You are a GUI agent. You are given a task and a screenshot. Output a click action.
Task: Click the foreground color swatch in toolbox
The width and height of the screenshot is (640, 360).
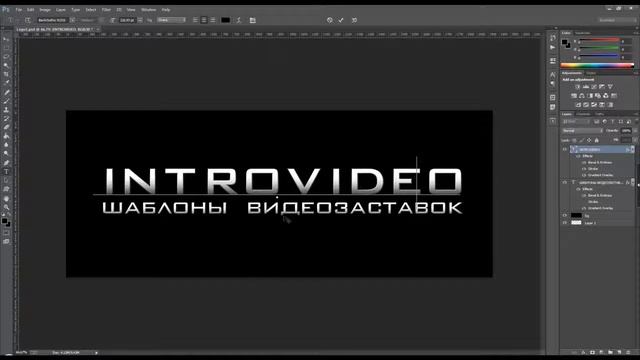pos(4,221)
